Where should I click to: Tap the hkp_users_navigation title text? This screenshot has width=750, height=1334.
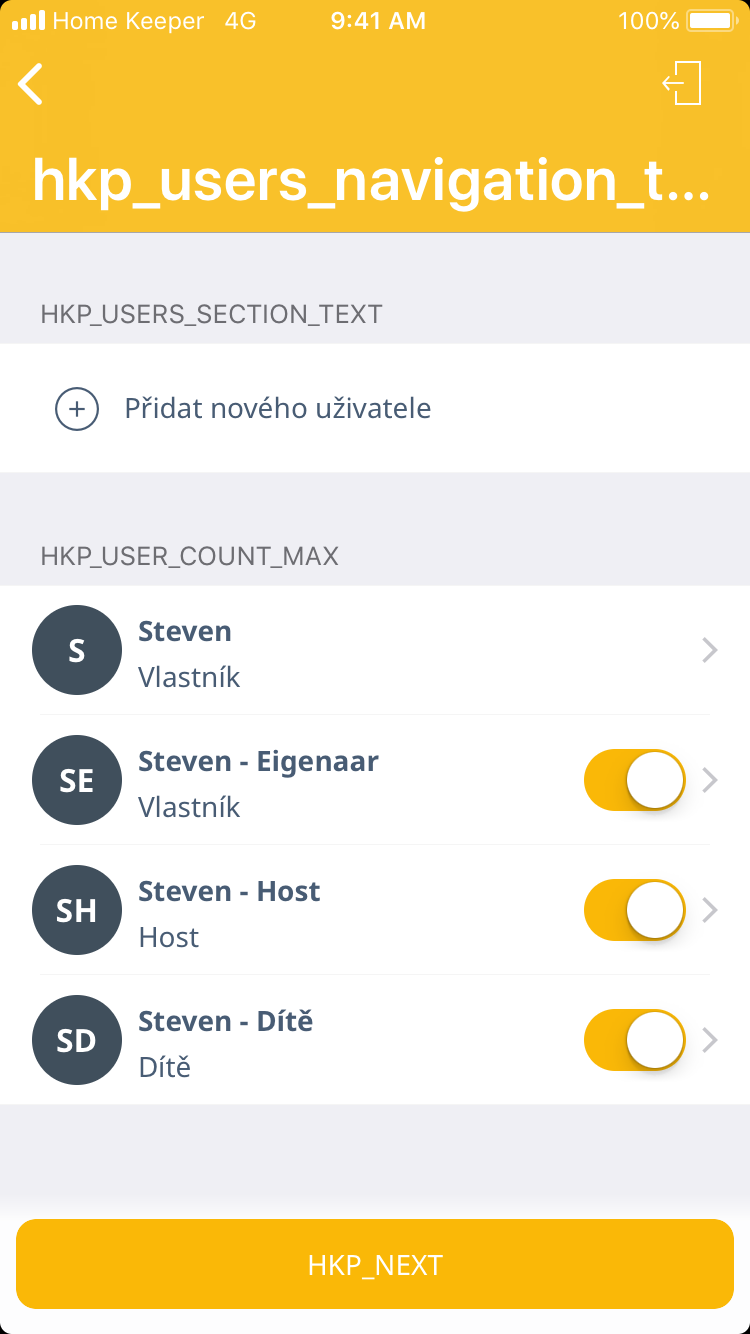point(371,180)
